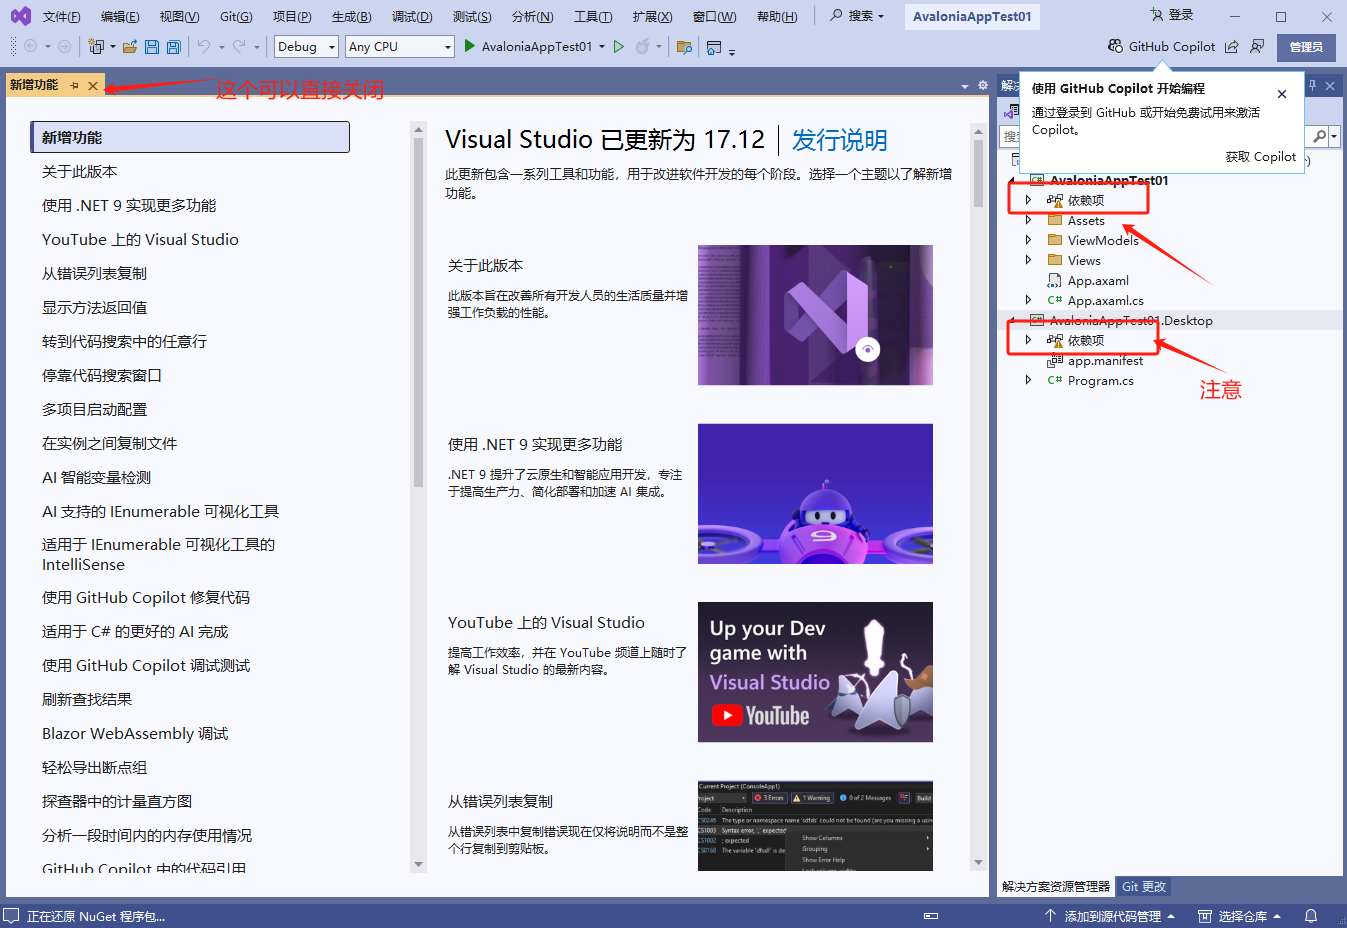The width and height of the screenshot is (1347, 928).
Task: Select app.manifest in Solution Explorer
Action: pos(1105,360)
